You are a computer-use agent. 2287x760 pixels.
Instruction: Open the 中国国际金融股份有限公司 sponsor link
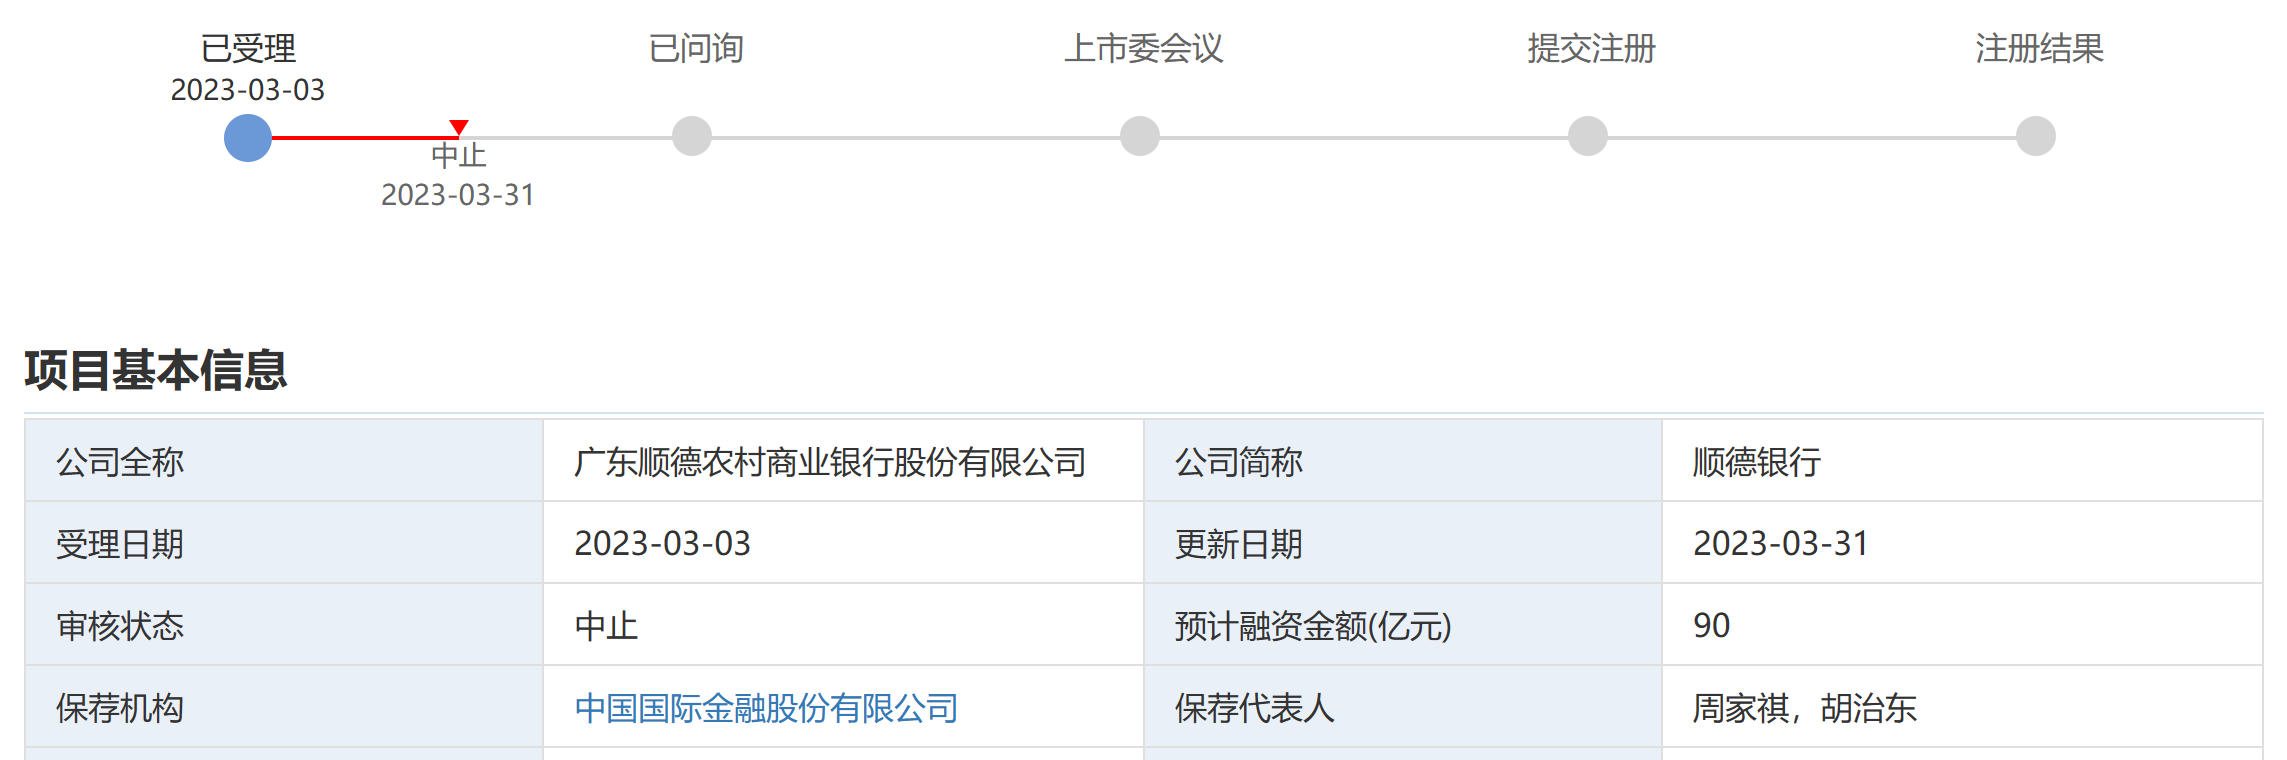pyautogui.click(x=766, y=708)
